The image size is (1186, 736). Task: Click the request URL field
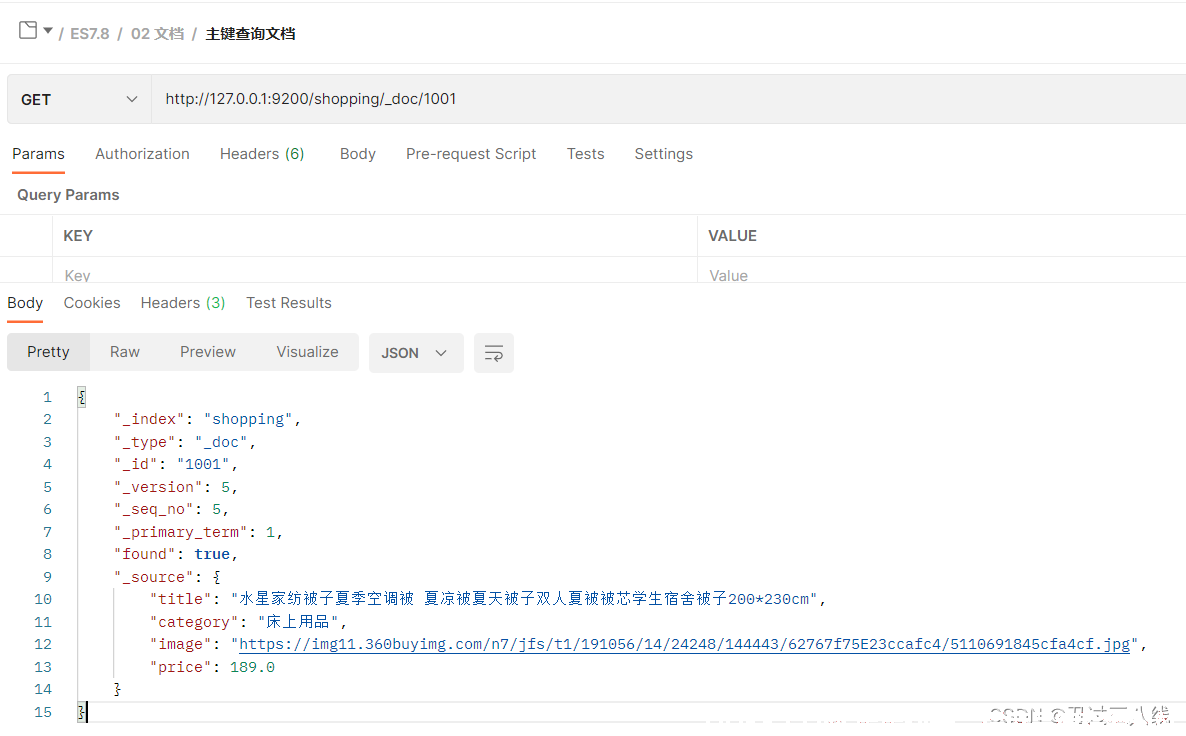(669, 99)
